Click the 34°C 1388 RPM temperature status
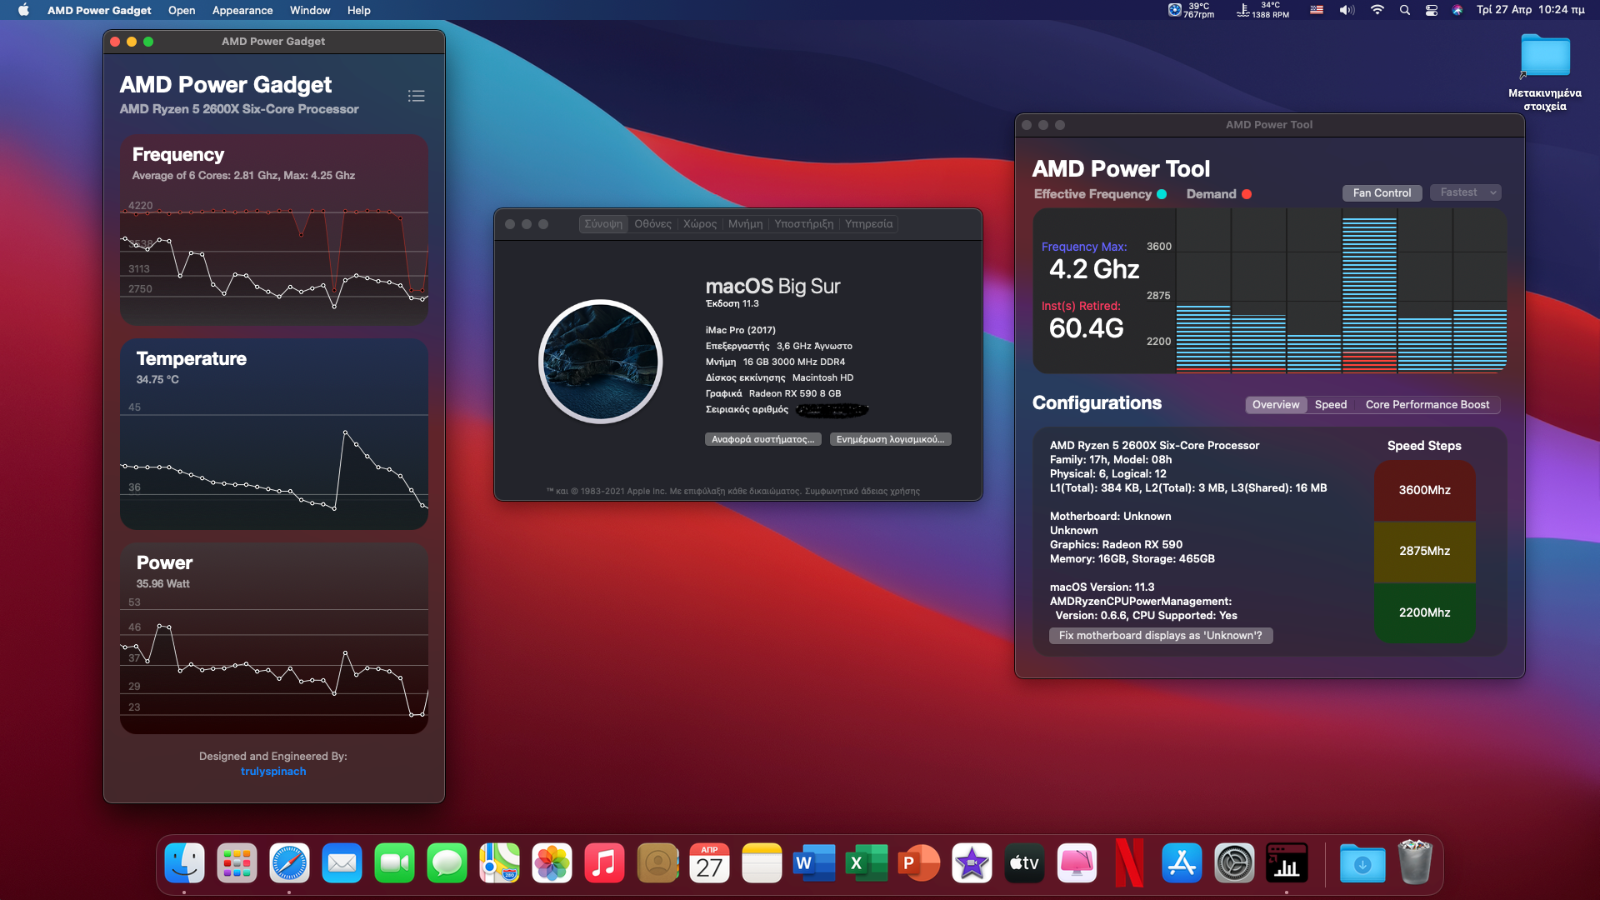 click(x=1263, y=10)
